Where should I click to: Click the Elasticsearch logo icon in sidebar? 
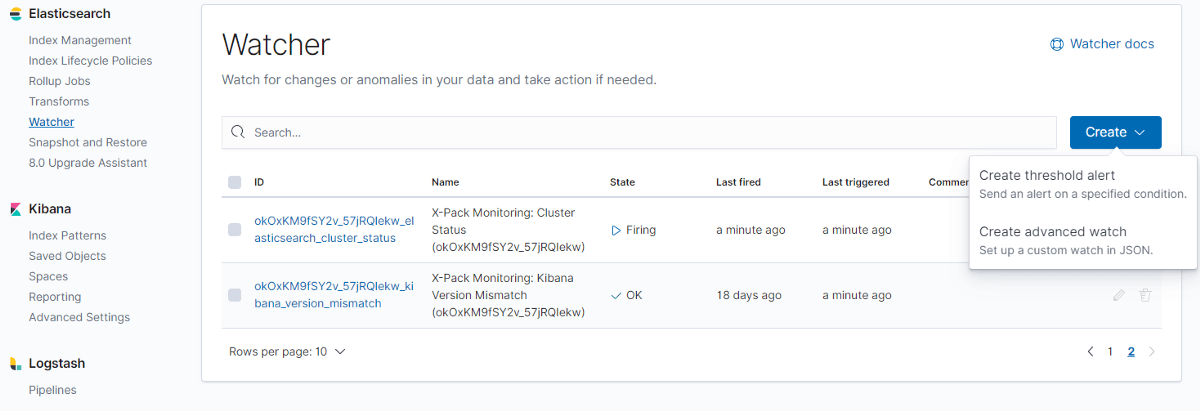click(x=15, y=14)
